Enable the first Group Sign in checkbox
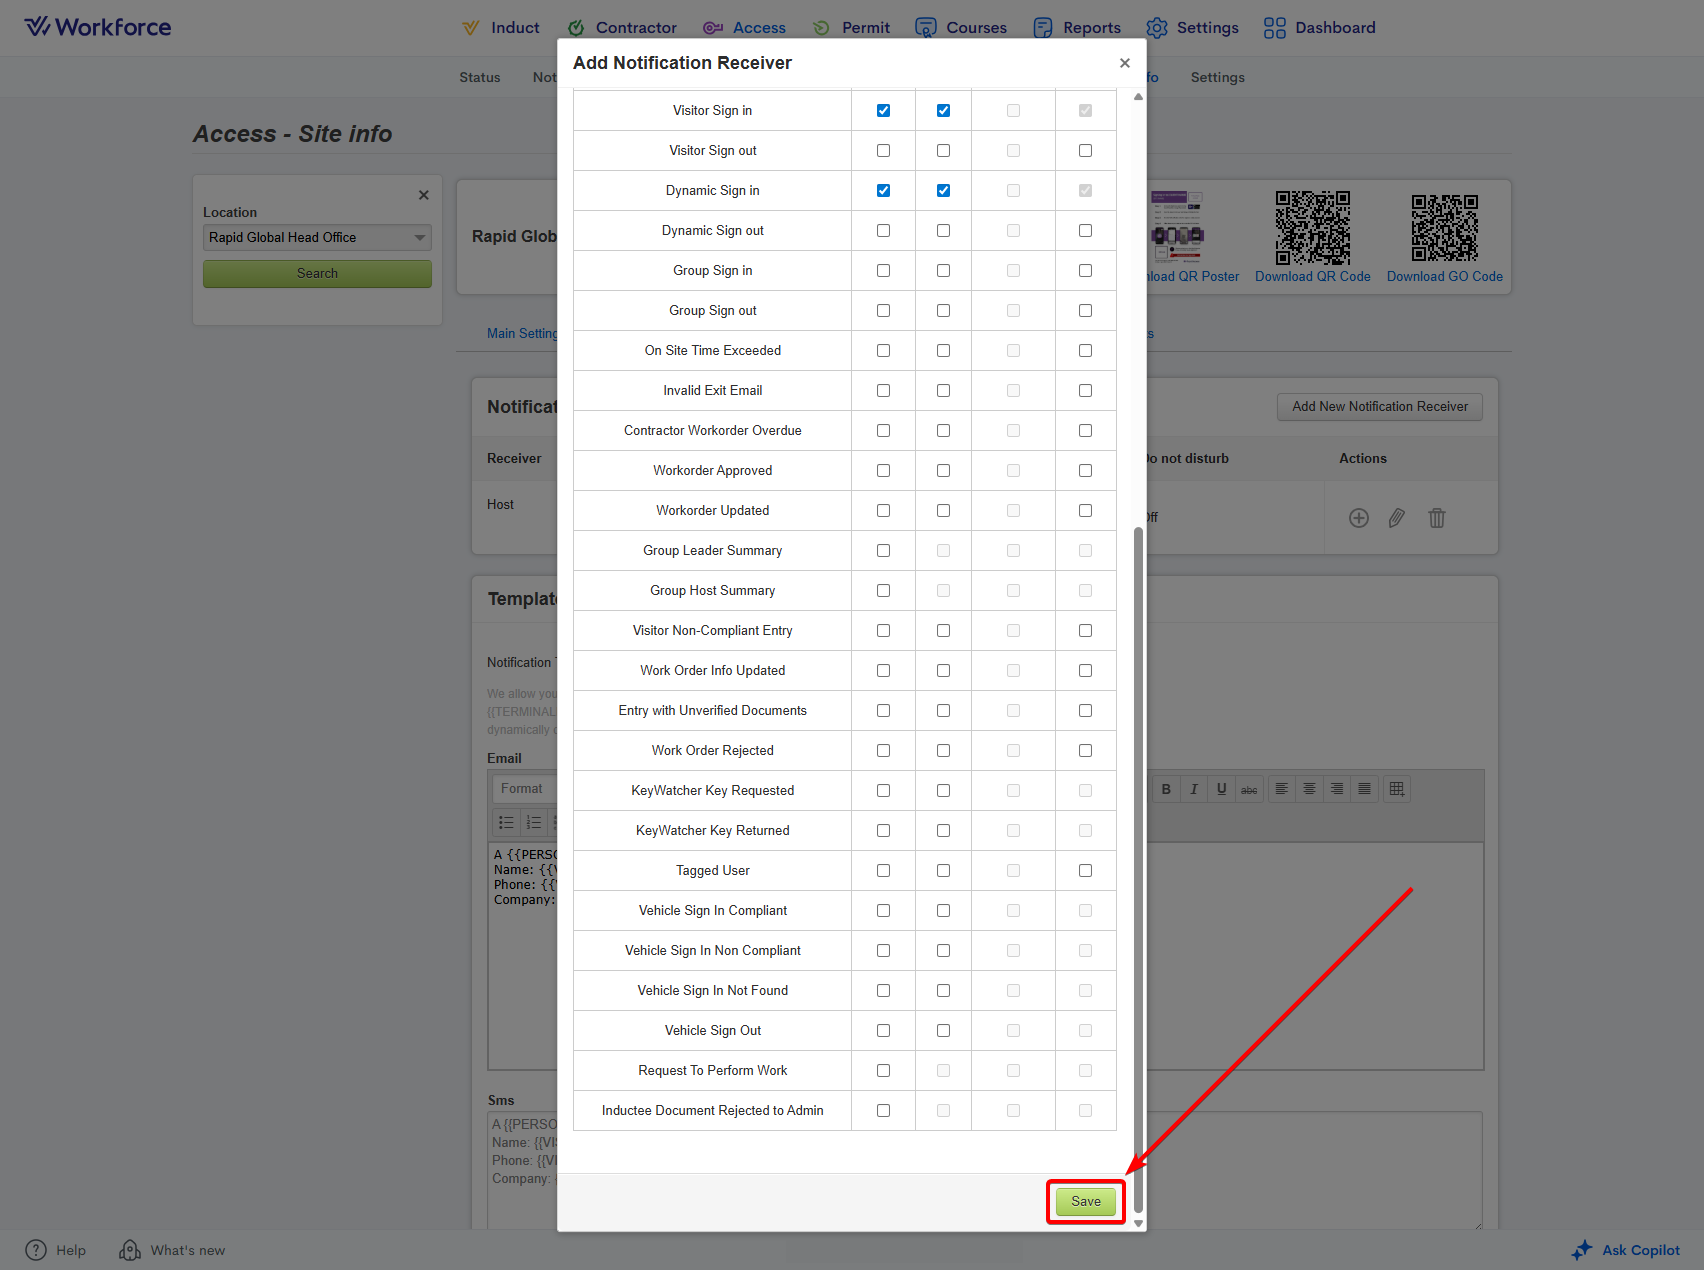Screen dimensions: 1704x1270 (x=883, y=271)
